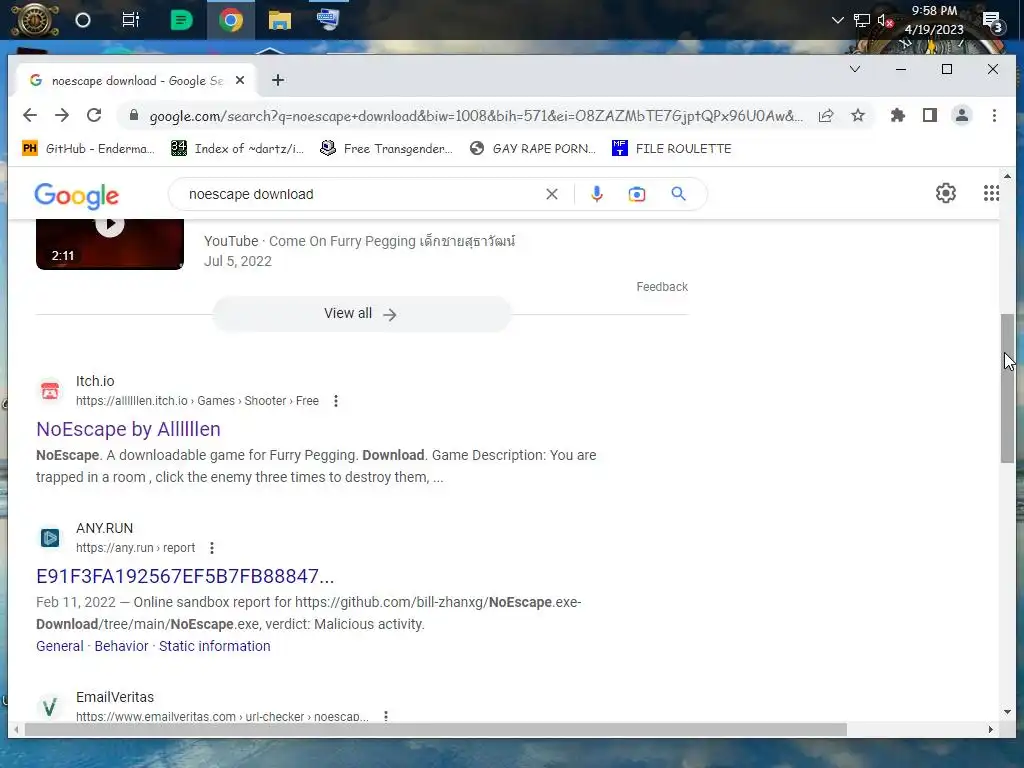Open the Behavior sitelink under ANY.RUN
Viewport: 1024px width, 768px height.
121,646
